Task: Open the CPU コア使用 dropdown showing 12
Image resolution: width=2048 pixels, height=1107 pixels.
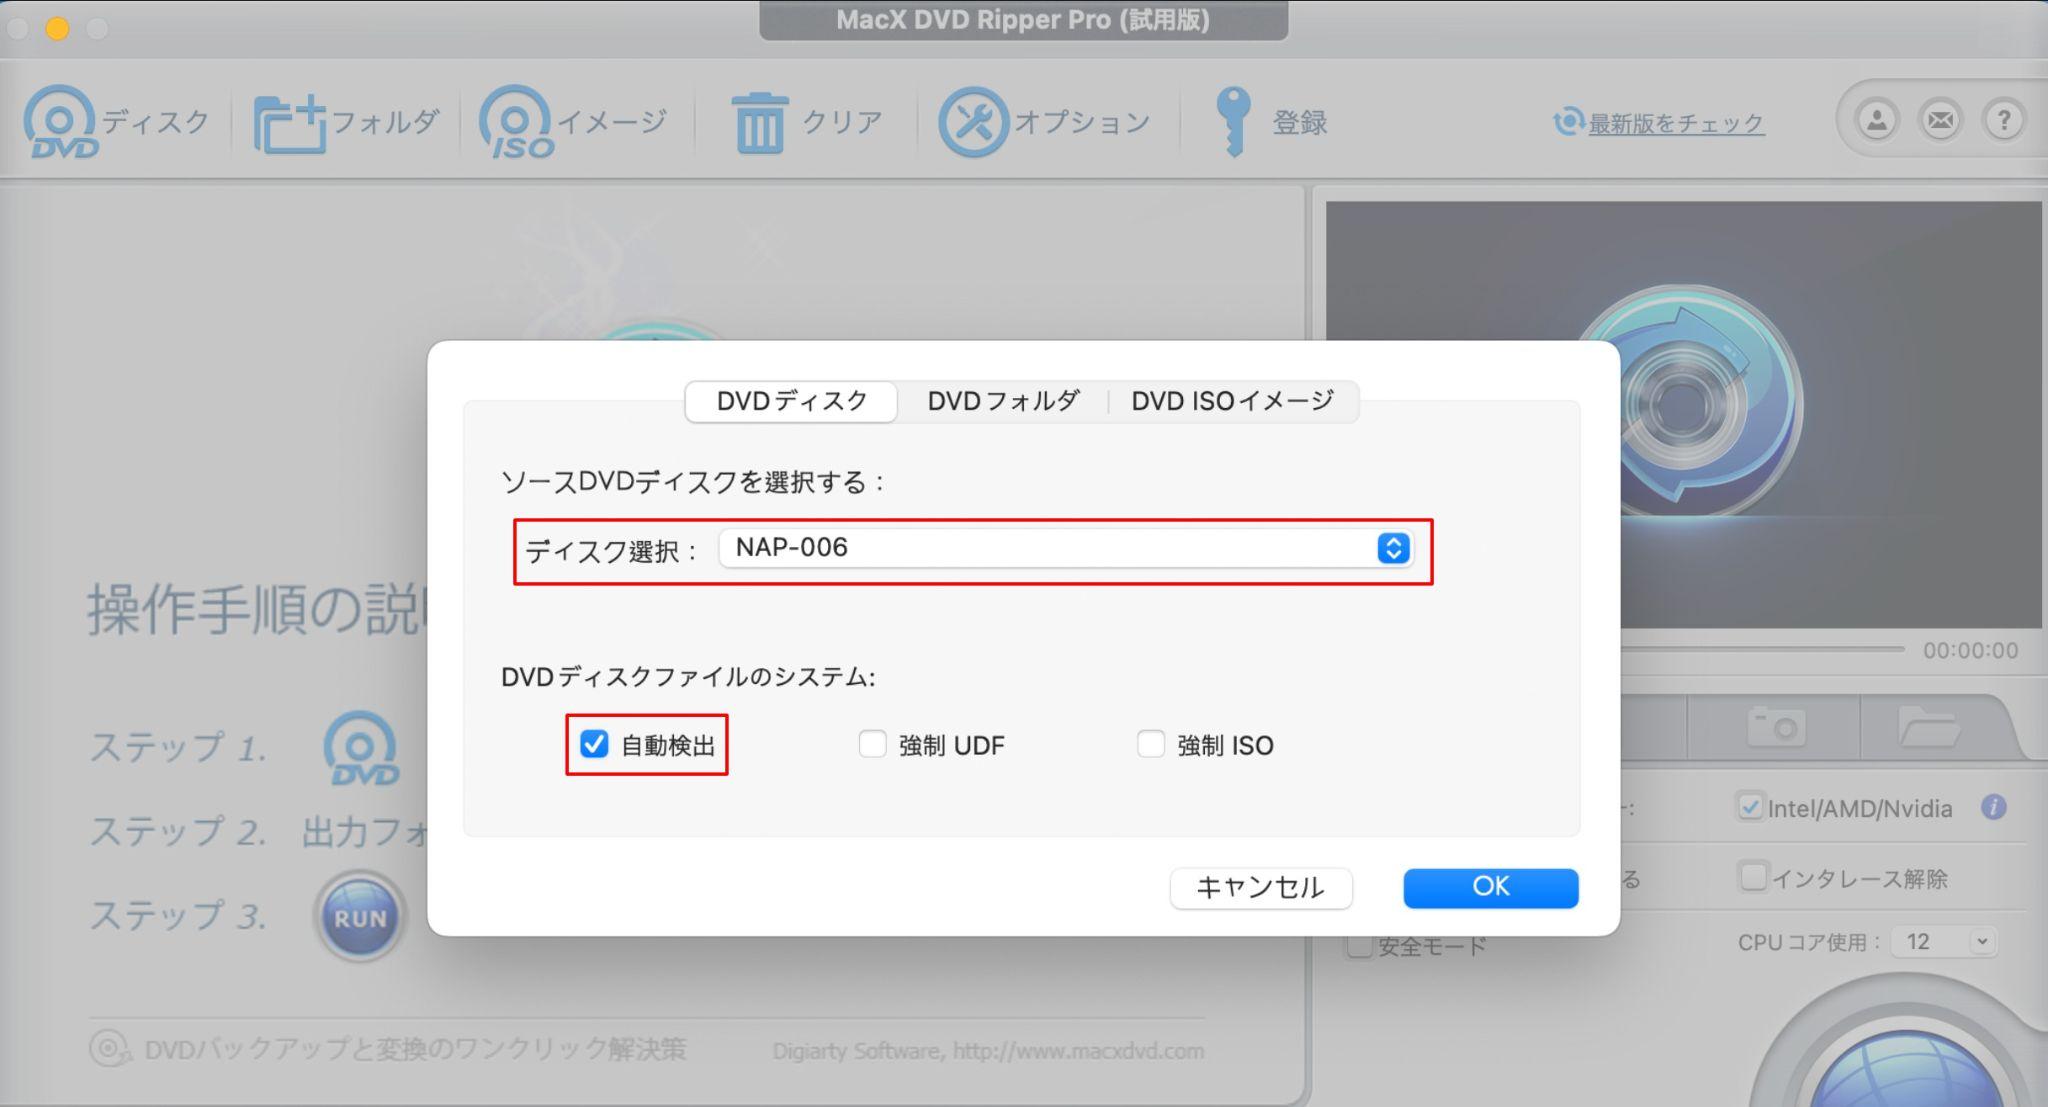Action: (x=1943, y=941)
